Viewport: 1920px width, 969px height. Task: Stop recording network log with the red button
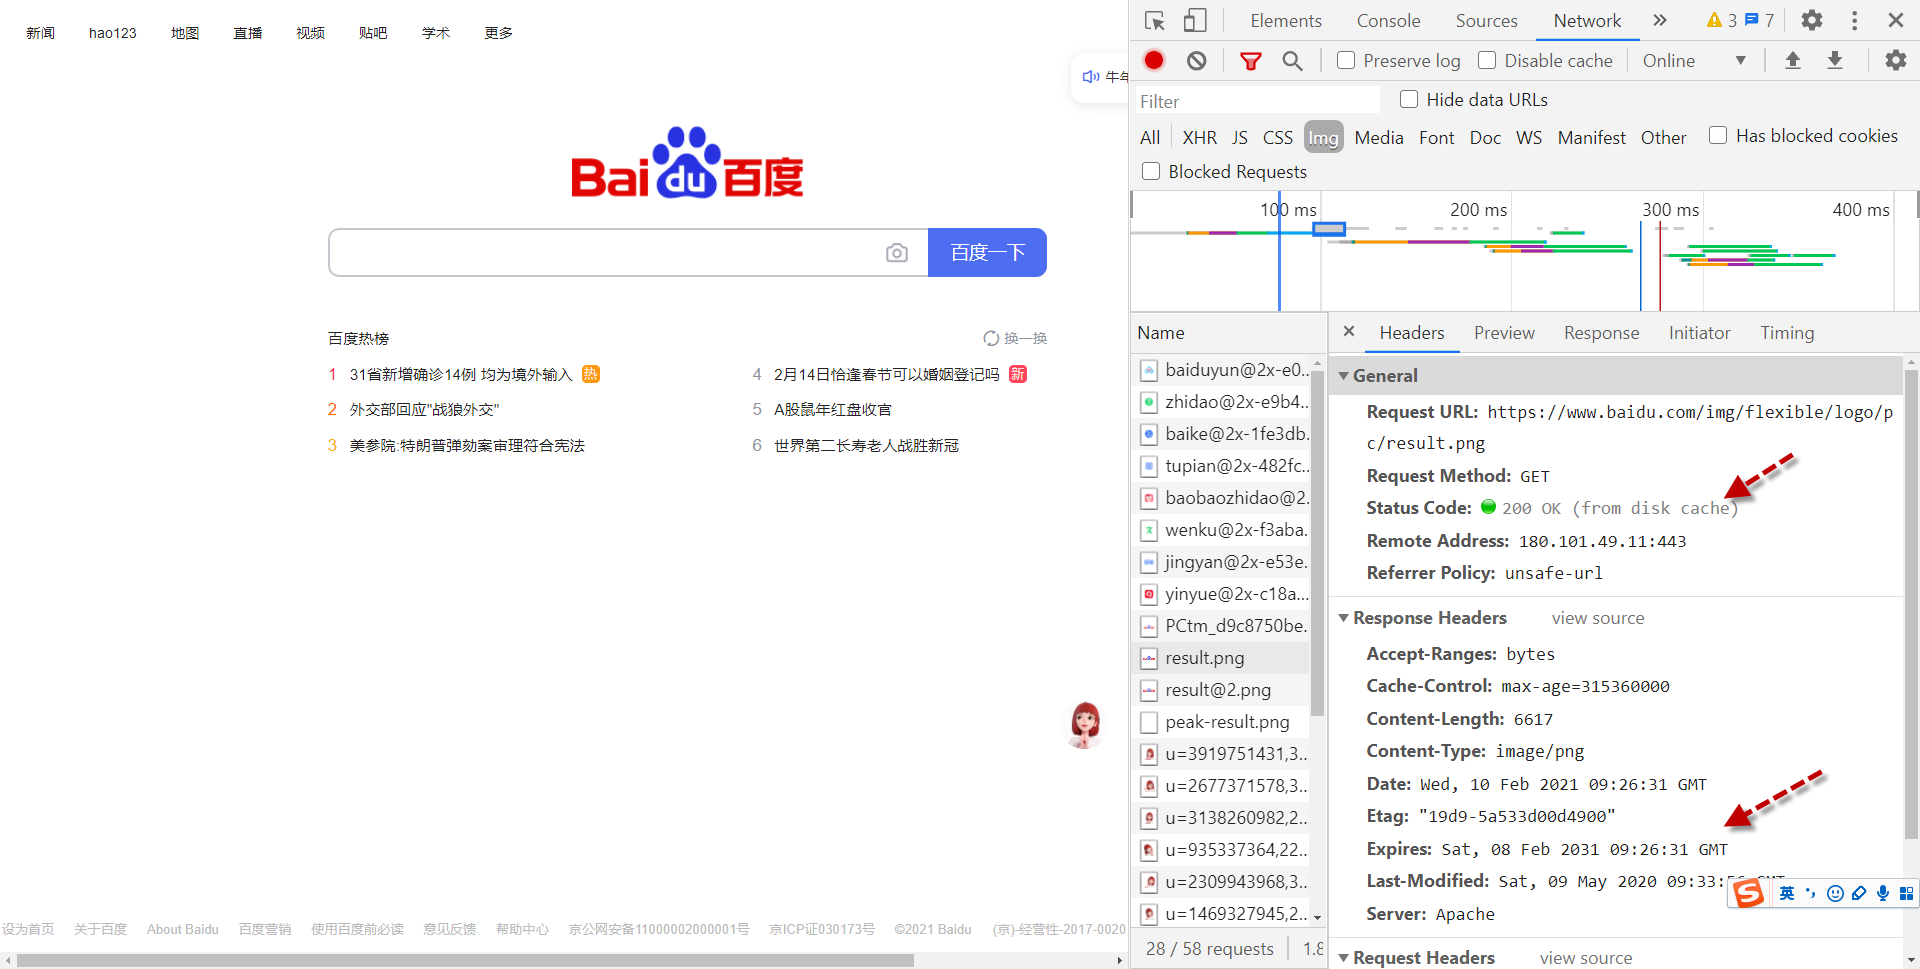click(x=1154, y=60)
